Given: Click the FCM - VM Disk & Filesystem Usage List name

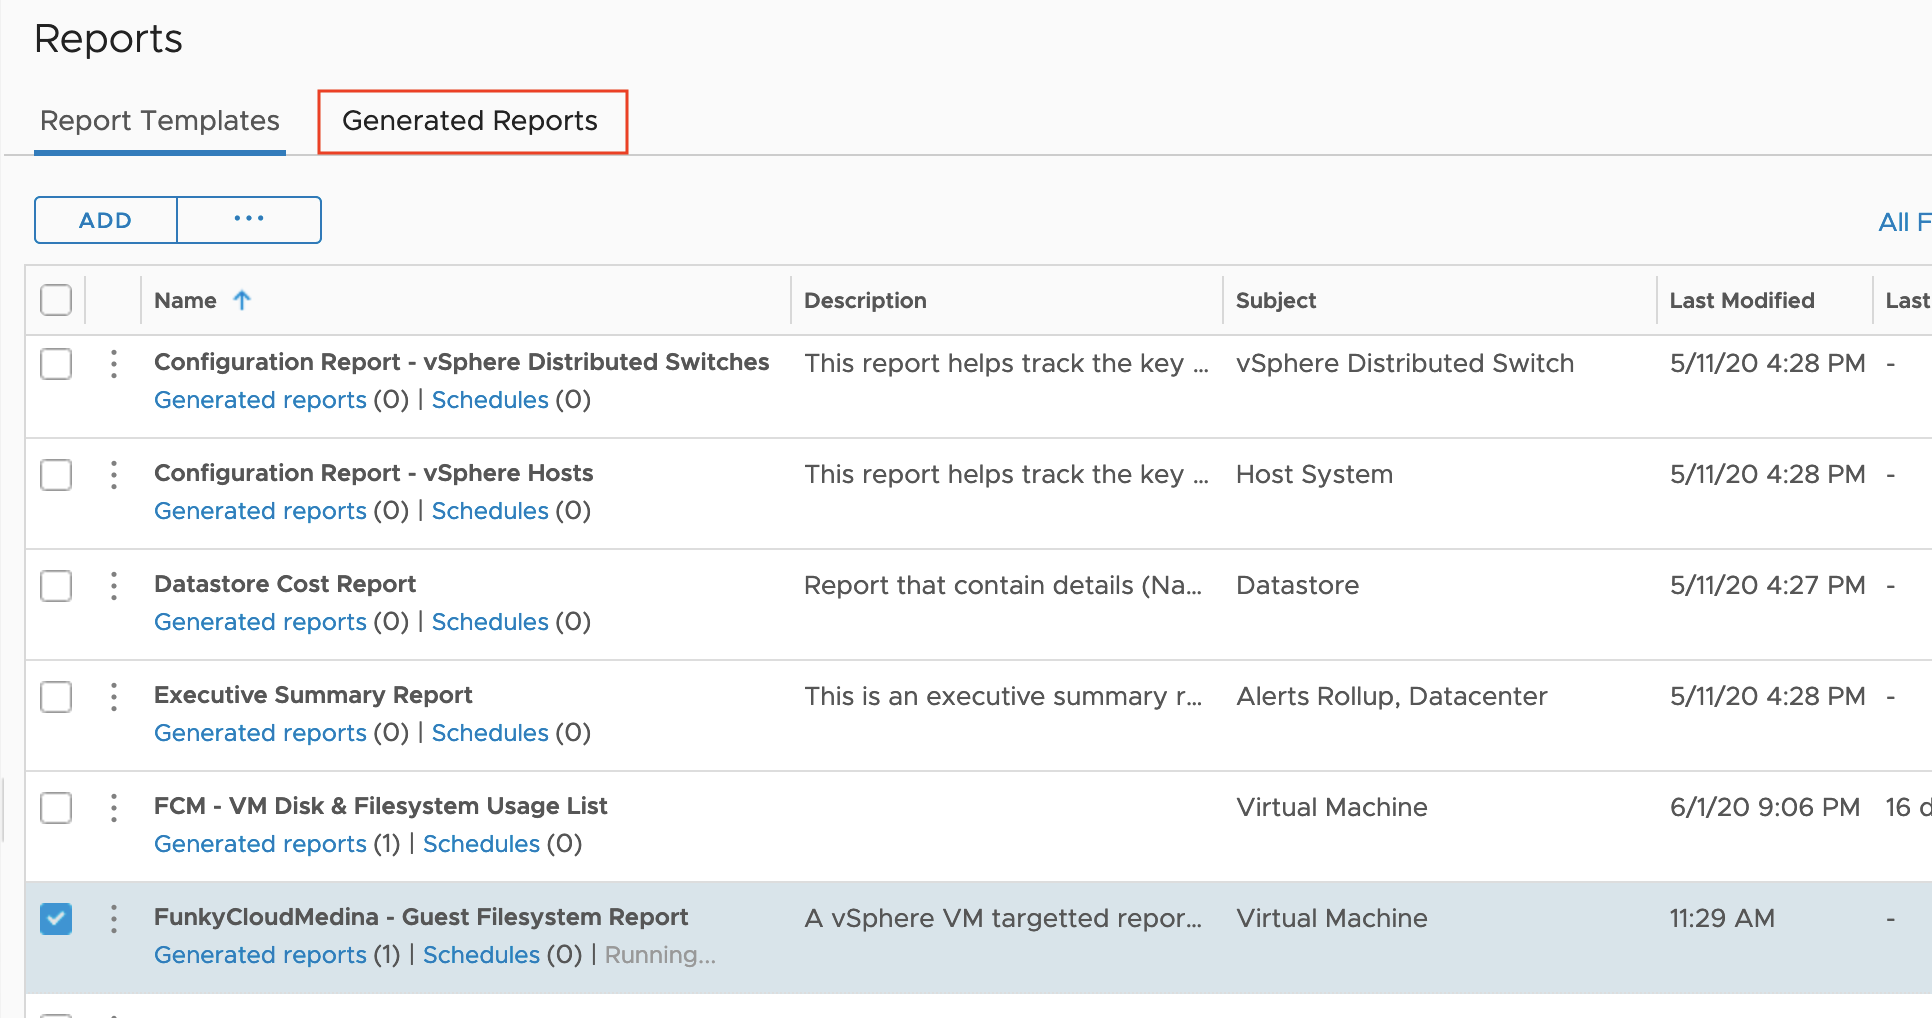Looking at the screenshot, I should (x=380, y=806).
